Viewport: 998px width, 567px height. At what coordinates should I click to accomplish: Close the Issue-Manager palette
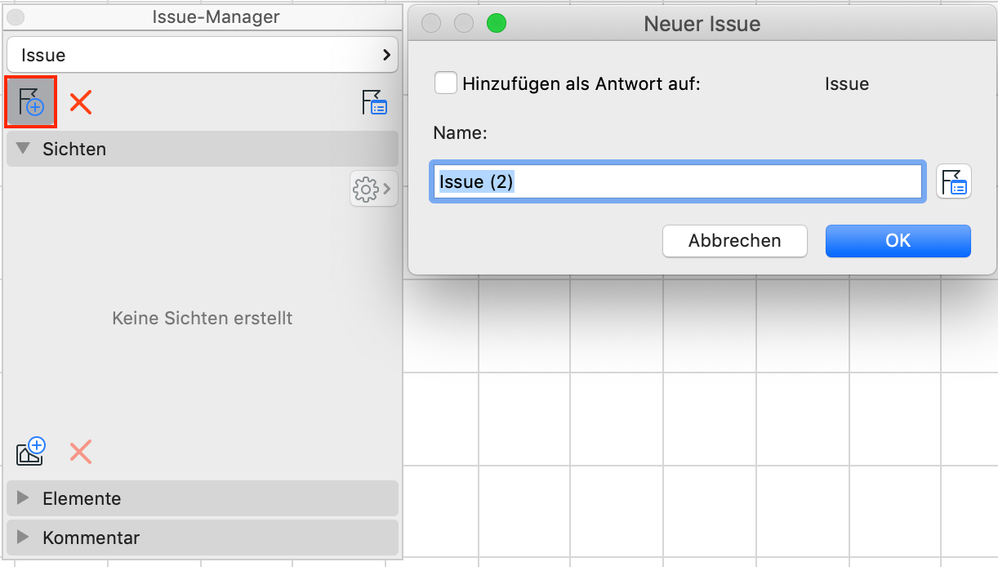tap(16, 17)
